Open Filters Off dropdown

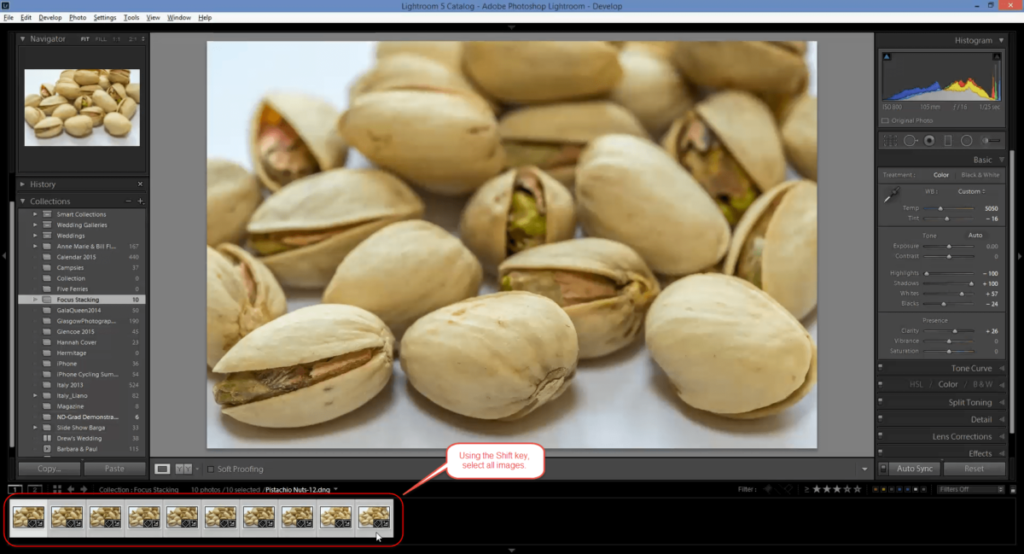[970, 489]
